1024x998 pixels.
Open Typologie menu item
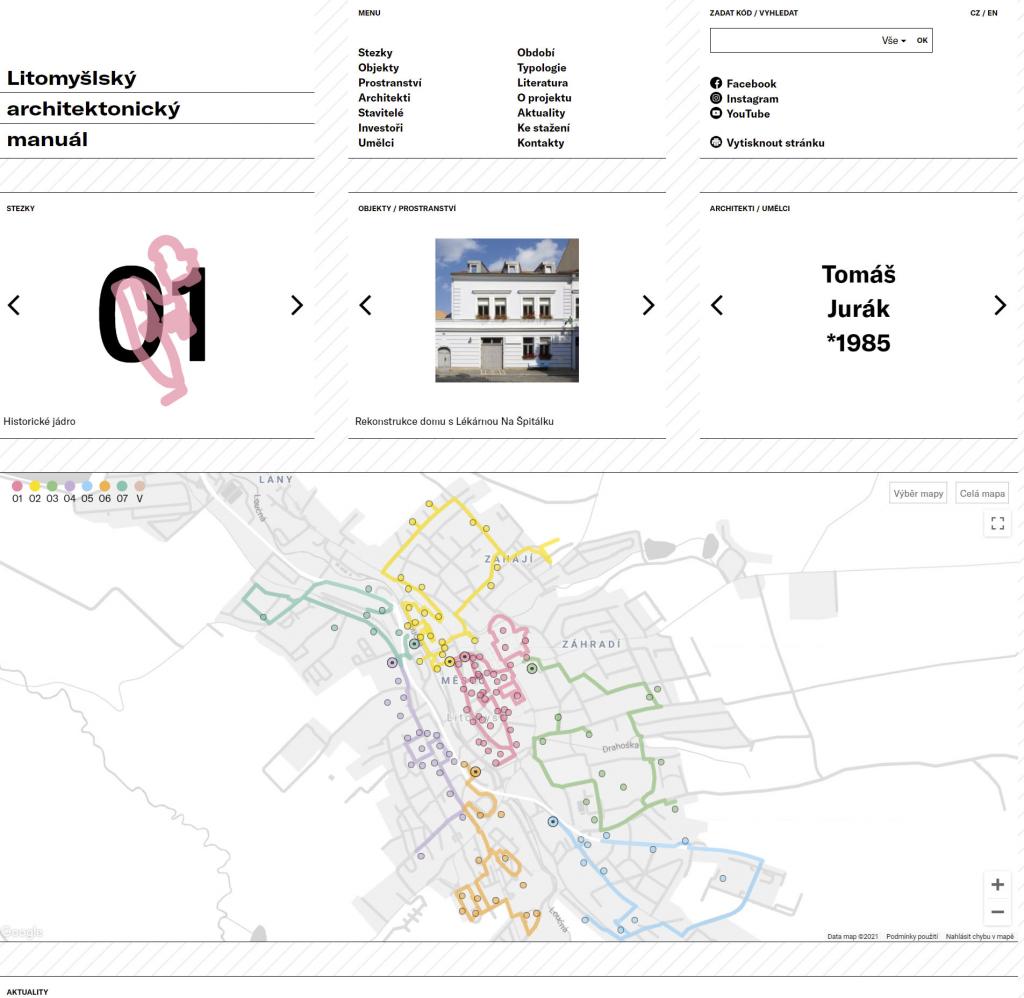click(541, 68)
